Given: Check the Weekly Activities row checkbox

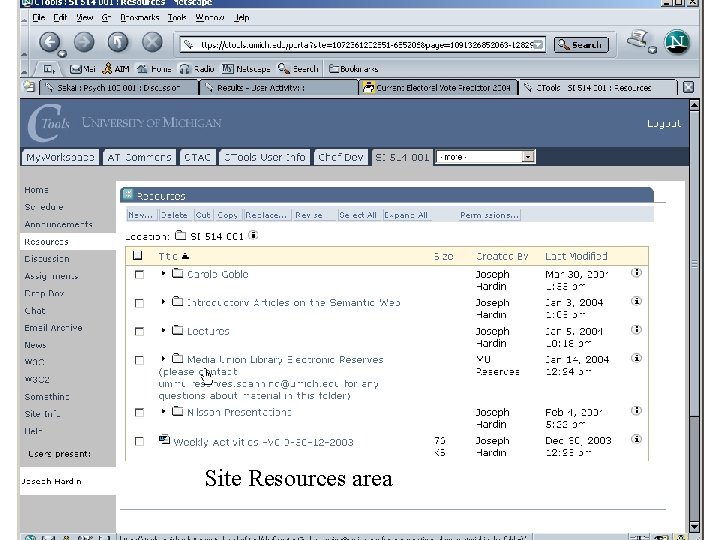Looking at the screenshot, I should coord(139,441).
